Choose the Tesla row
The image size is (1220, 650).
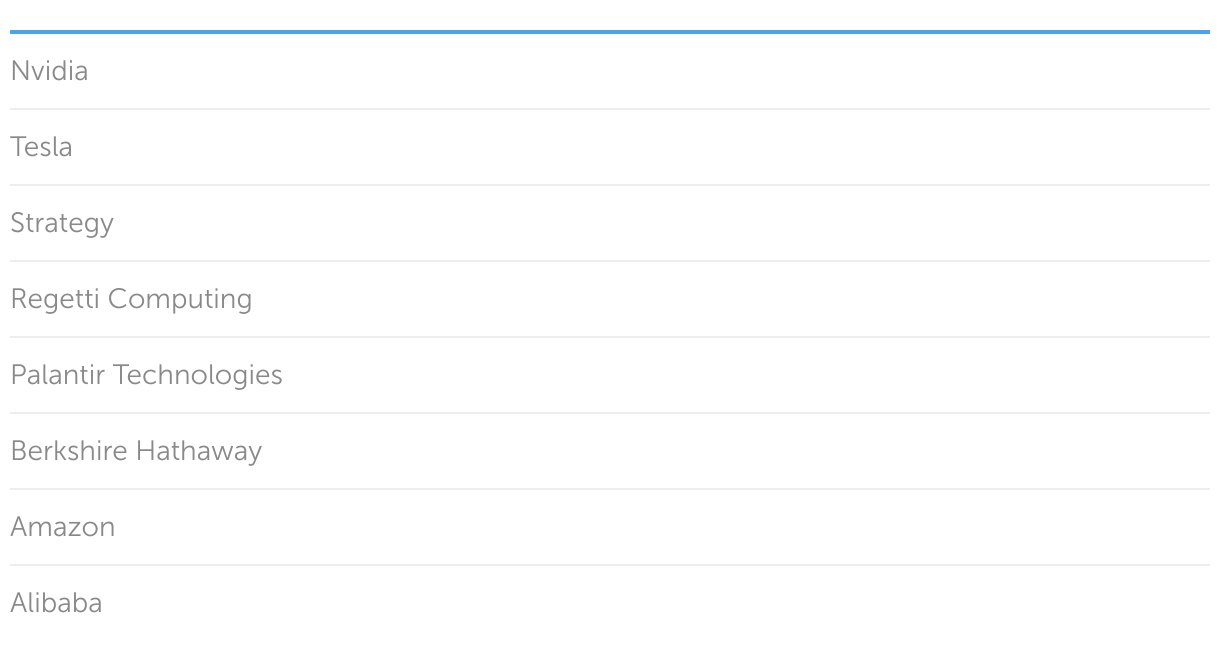click(x=610, y=147)
